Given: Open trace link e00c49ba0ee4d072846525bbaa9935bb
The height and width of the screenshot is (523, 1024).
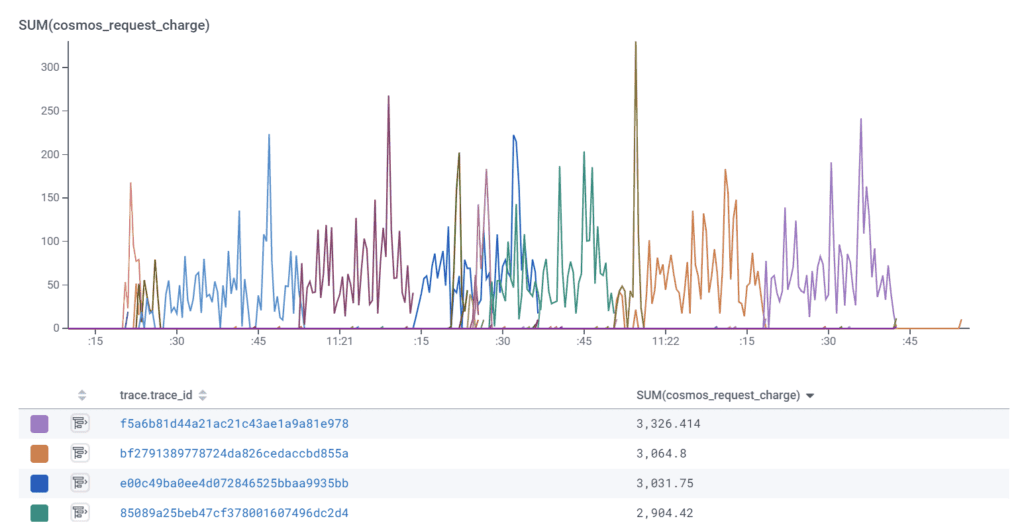Looking at the screenshot, I should (234, 483).
